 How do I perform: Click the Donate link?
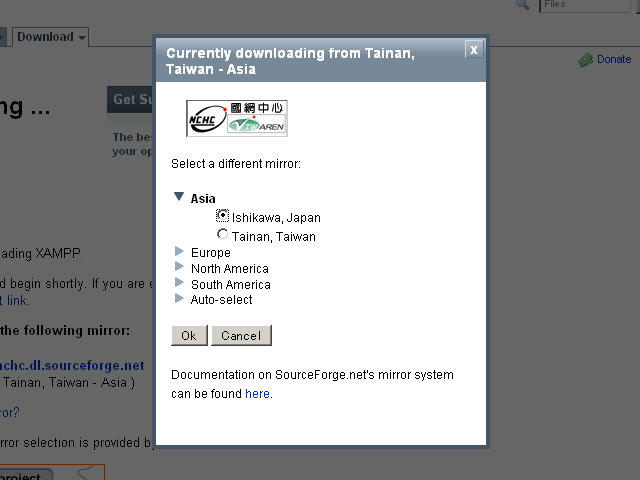coord(614,60)
